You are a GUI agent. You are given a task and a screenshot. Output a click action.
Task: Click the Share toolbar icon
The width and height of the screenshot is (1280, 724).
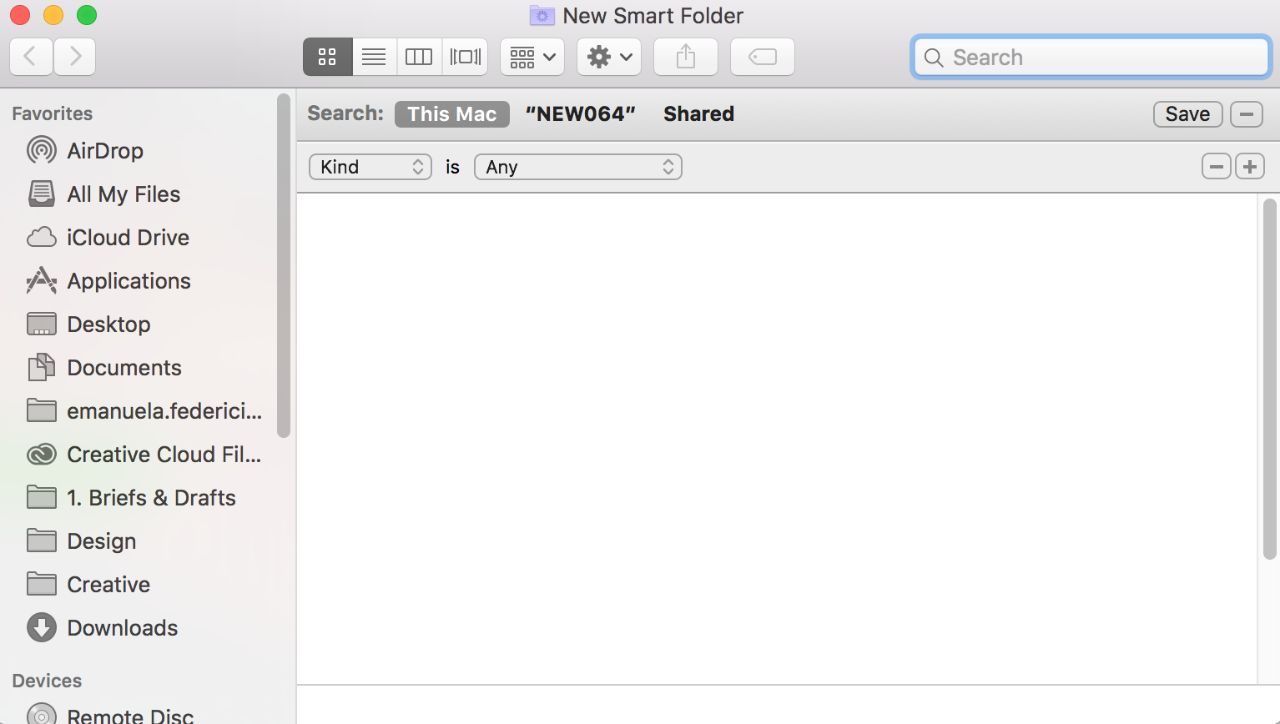coord(685,57)
